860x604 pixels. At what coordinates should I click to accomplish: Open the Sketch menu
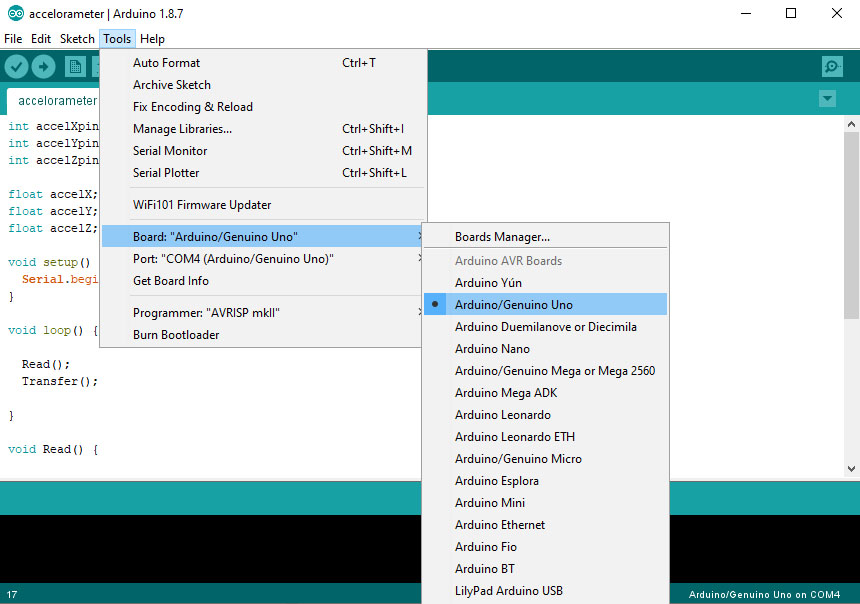point(77,38)
